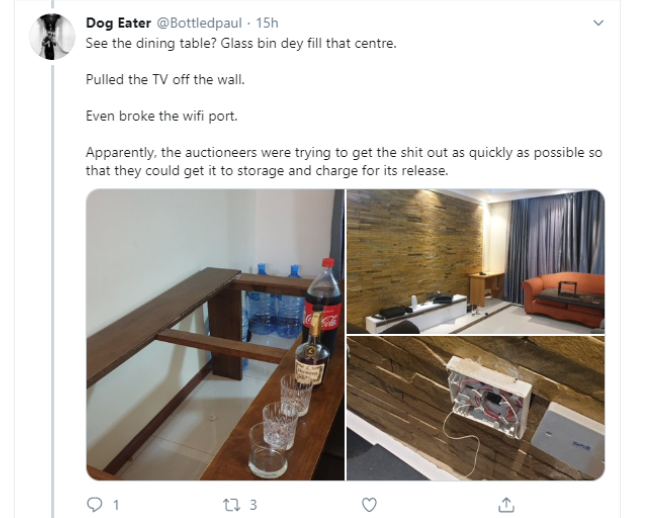Viewport: 650px width, 518px height.
Task: Open the Dog Eater display name link
Action: point(118,23)
